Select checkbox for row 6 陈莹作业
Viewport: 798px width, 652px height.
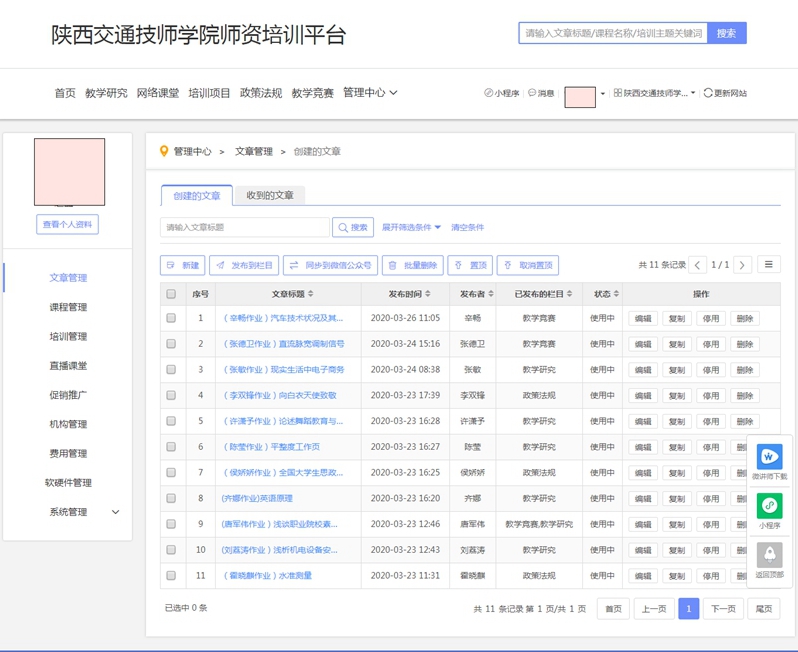coord(171,447)
